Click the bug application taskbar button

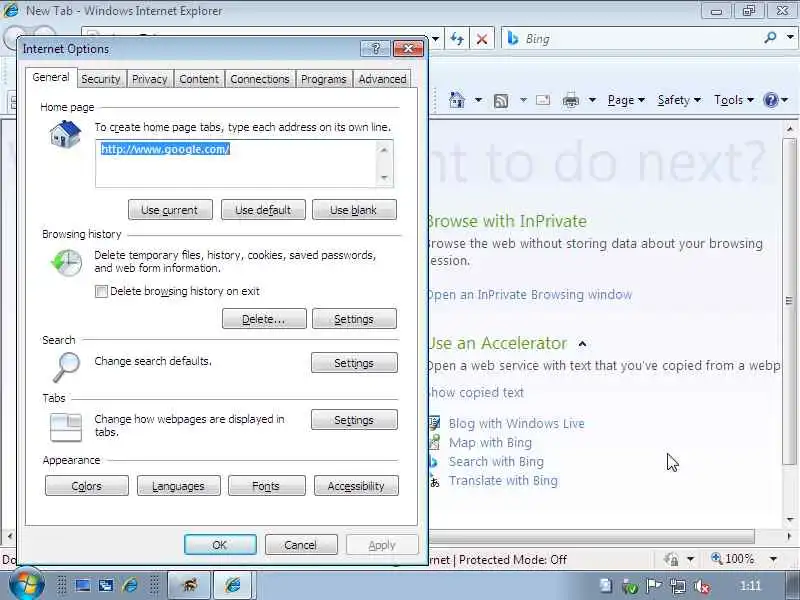click(x=189, y=585)
